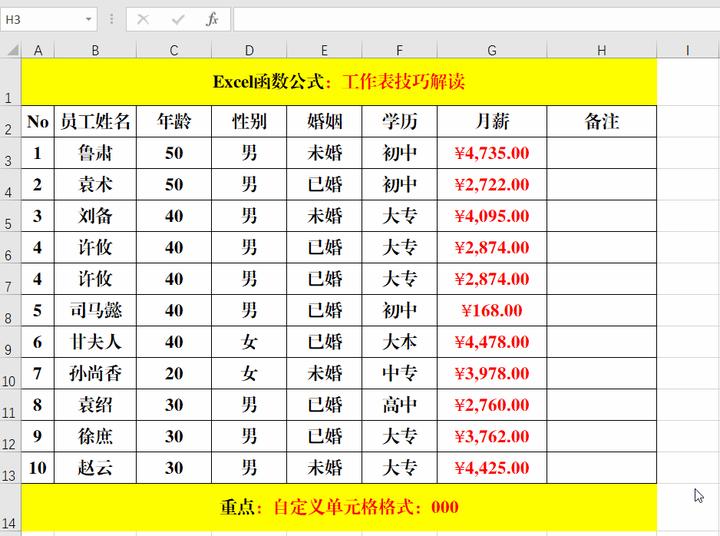Click the Cancel X icon in formula bar
The height and width of the screenshot is (536, 720).
[143, 19]
